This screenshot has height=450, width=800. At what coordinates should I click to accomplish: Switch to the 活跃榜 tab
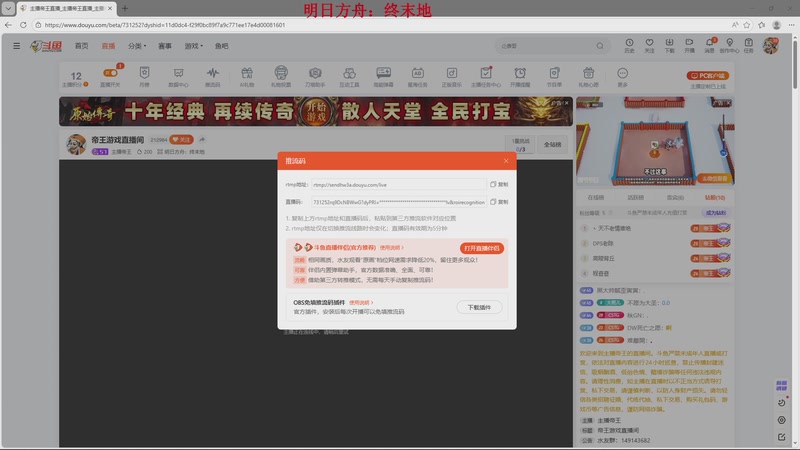(x=635, y=197)
